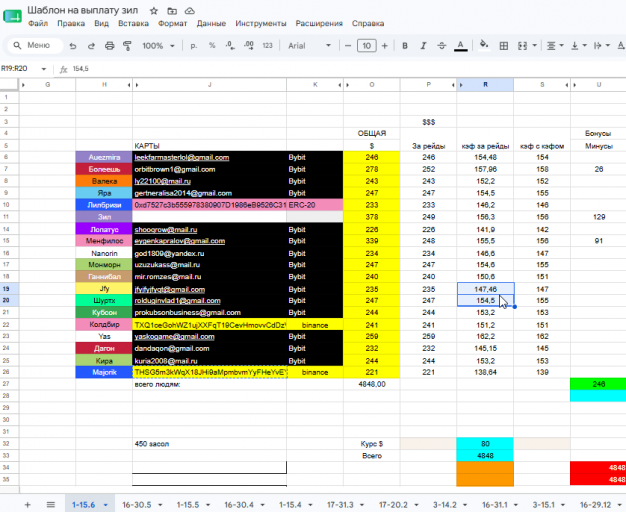Switch to the 16-30.5 sheet tab

(137, 505)
